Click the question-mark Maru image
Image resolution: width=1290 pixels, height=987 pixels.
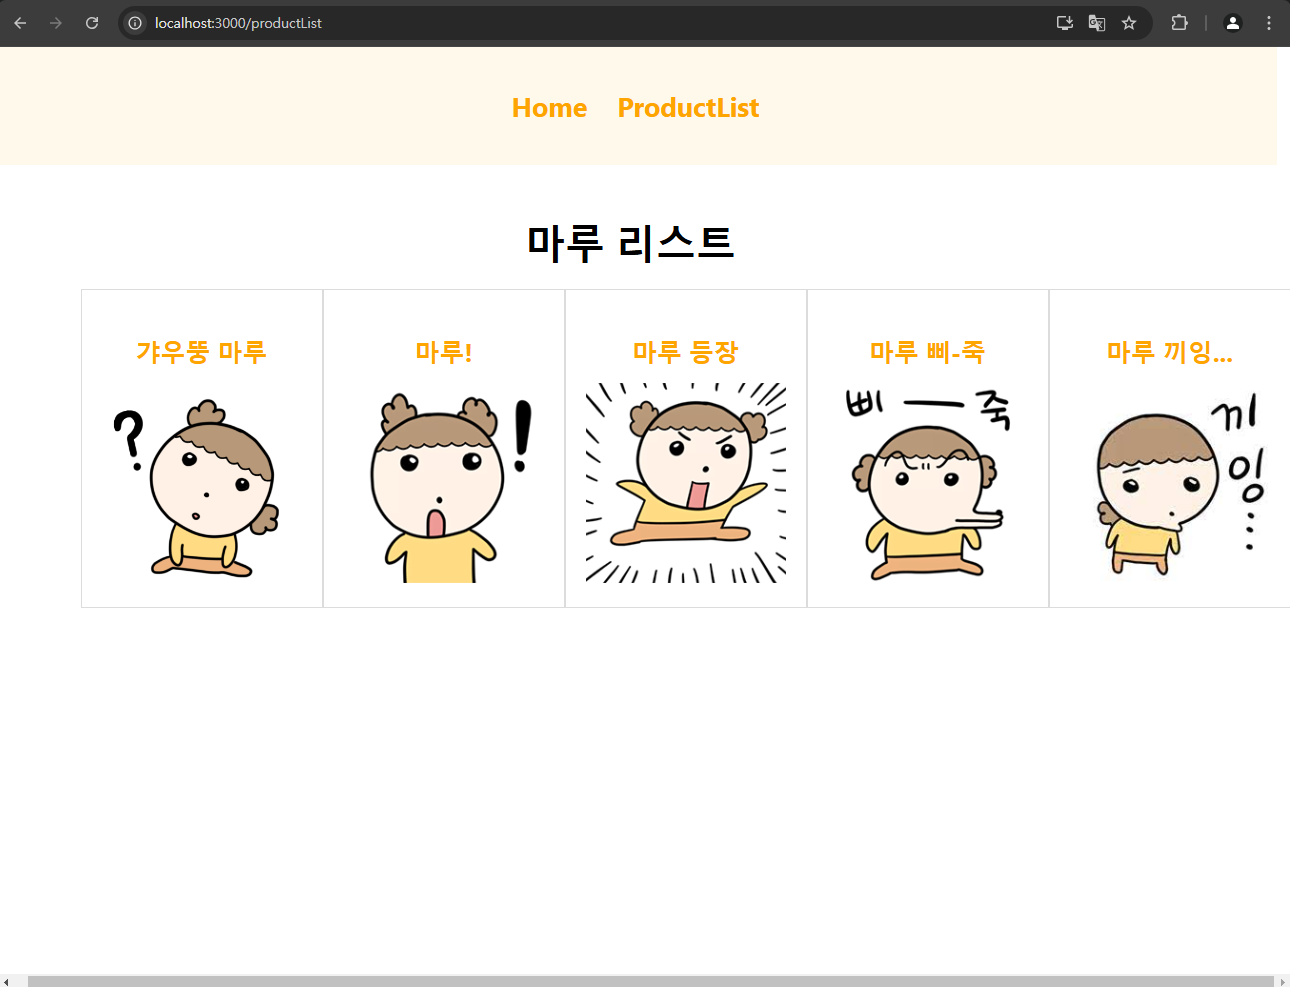coord(202,483)
